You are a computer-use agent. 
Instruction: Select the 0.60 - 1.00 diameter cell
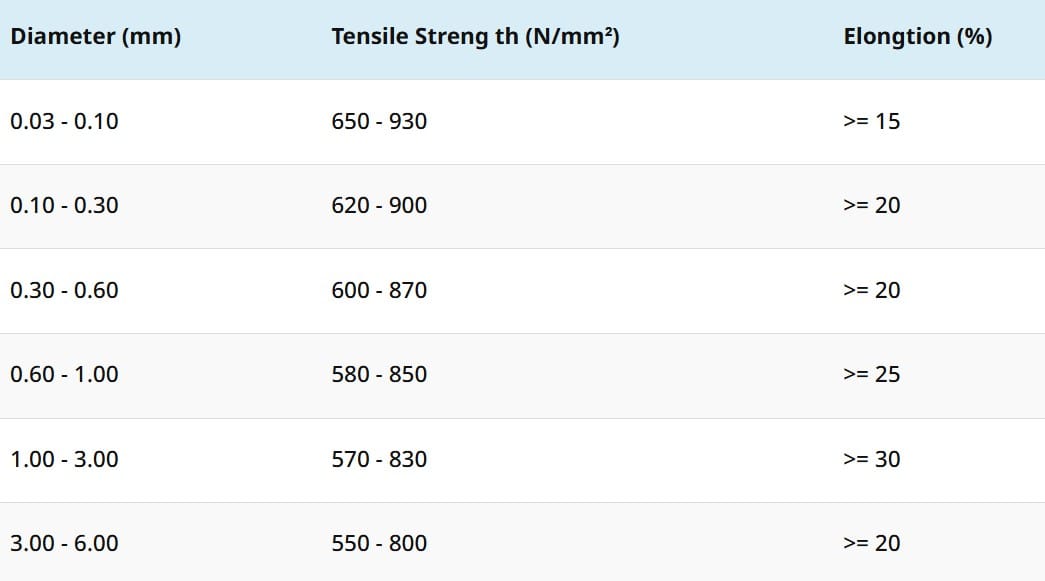pyautogui.click(x=64, y=374)
